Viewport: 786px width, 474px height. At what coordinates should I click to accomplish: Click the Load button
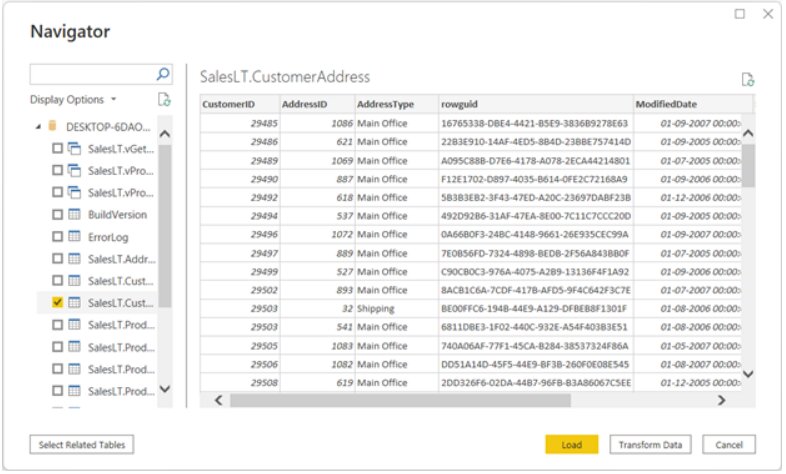click(x=571, y=444)
